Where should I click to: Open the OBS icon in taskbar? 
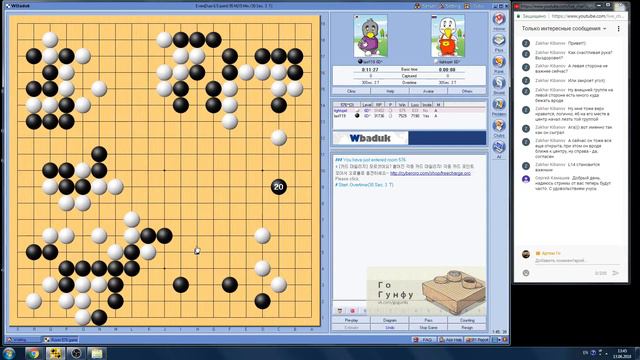76,353
